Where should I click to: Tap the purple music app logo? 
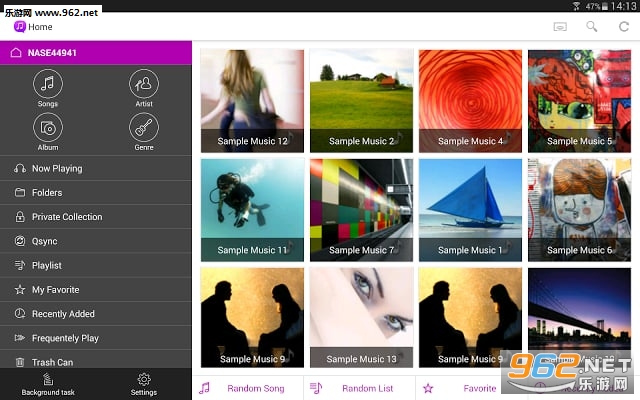coord(19,27)
